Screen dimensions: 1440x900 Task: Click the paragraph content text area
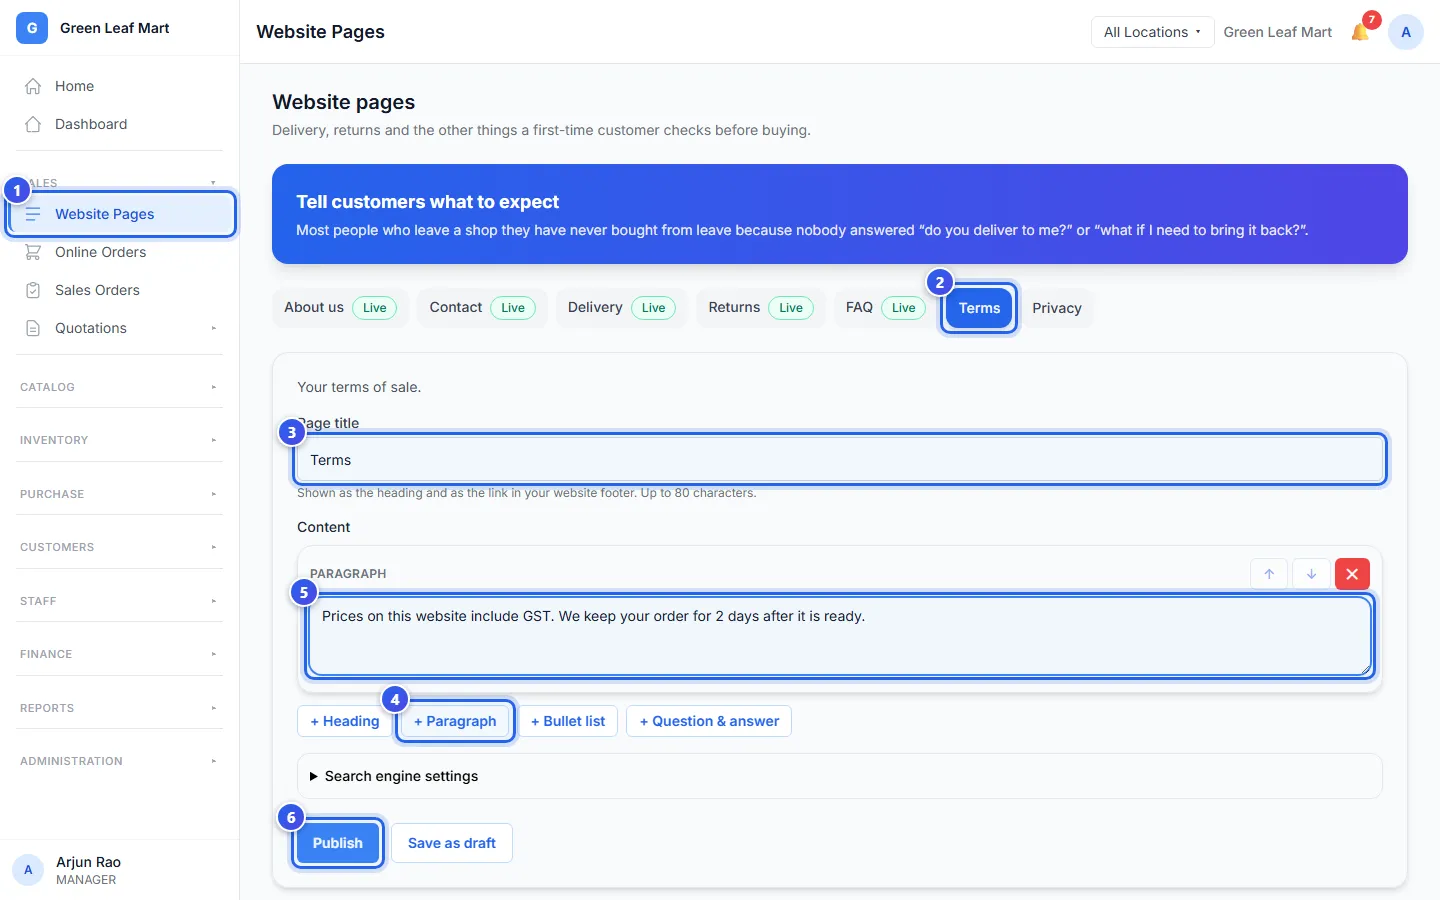tap(840, 636)
